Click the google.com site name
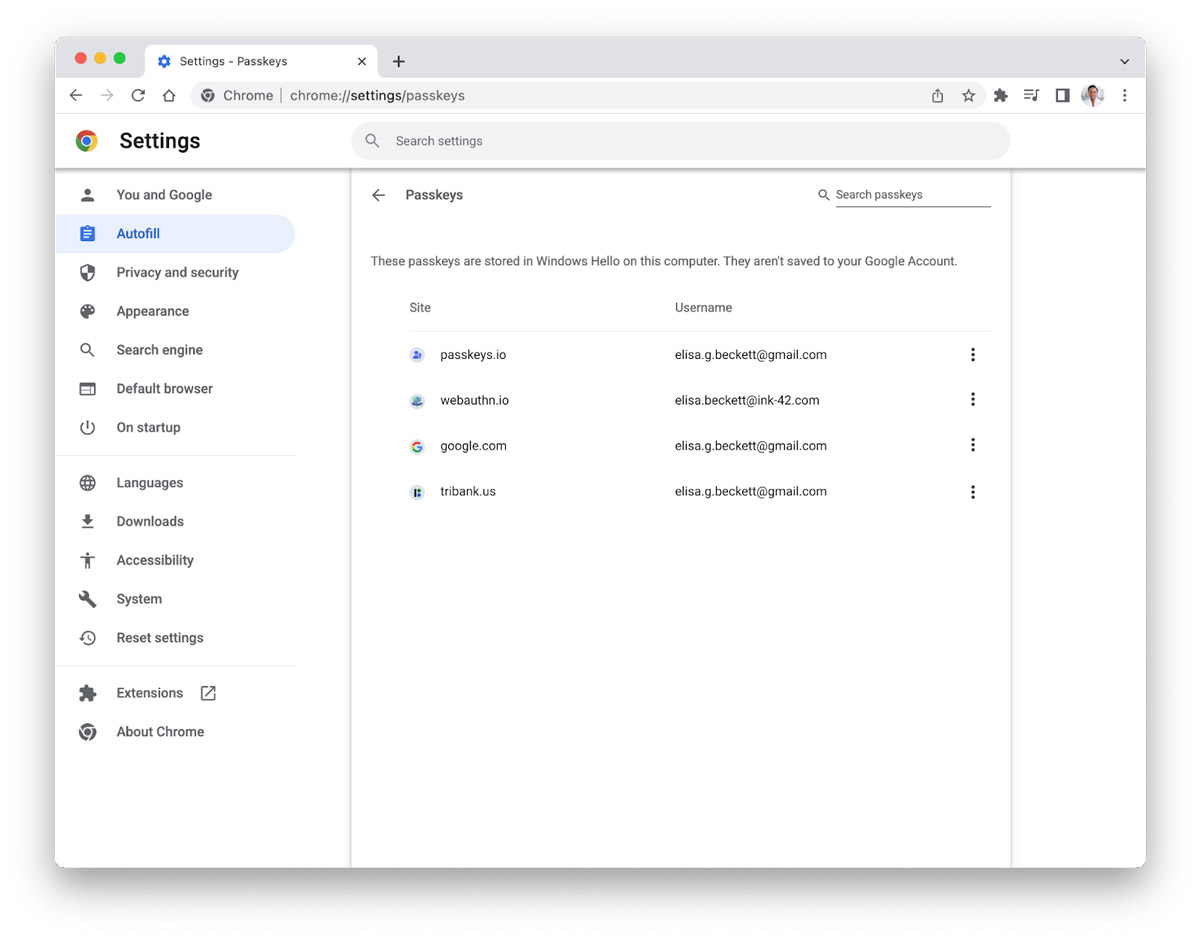 coord(473,446)
